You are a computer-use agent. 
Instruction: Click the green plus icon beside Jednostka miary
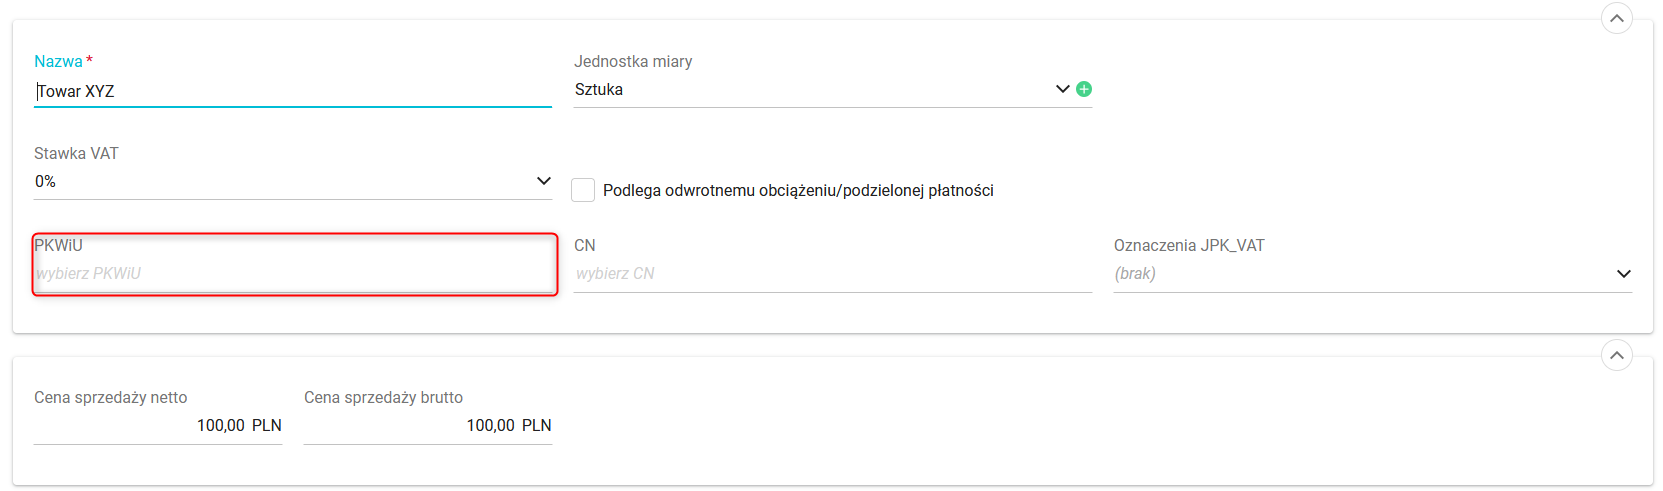pos(1084,89)
